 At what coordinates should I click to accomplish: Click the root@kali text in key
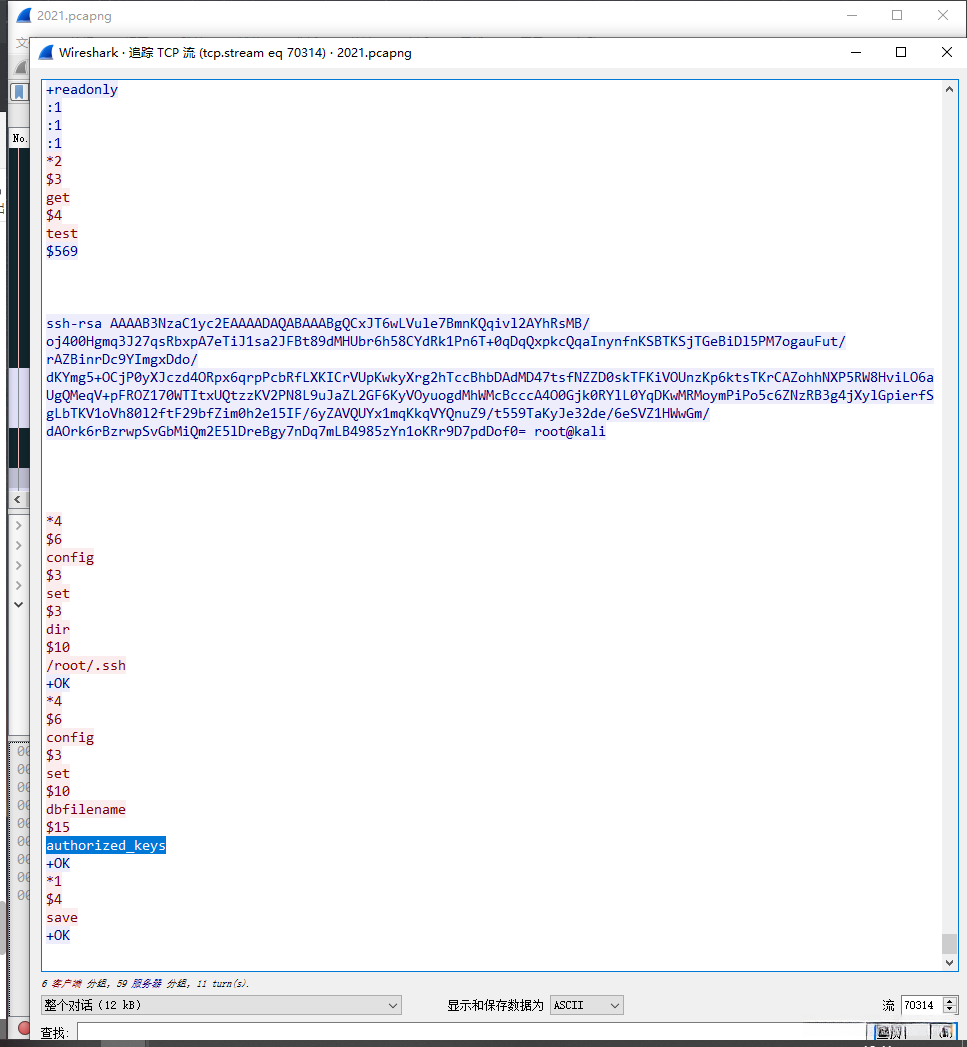point(570,431)
